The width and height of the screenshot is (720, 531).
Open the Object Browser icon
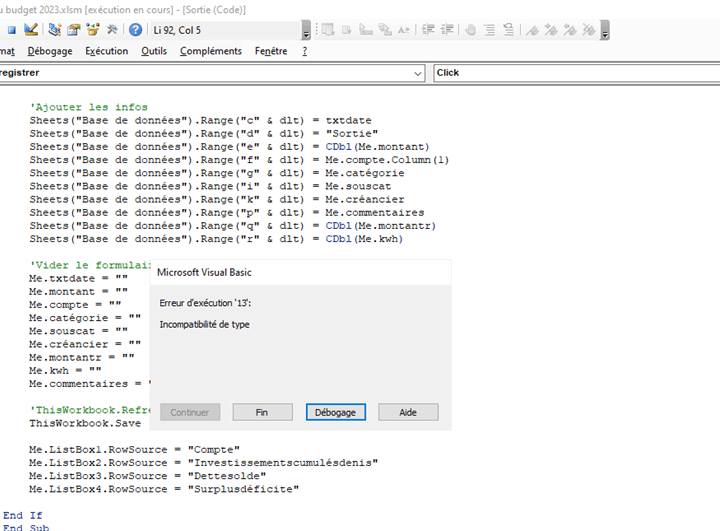coord(93,30)
